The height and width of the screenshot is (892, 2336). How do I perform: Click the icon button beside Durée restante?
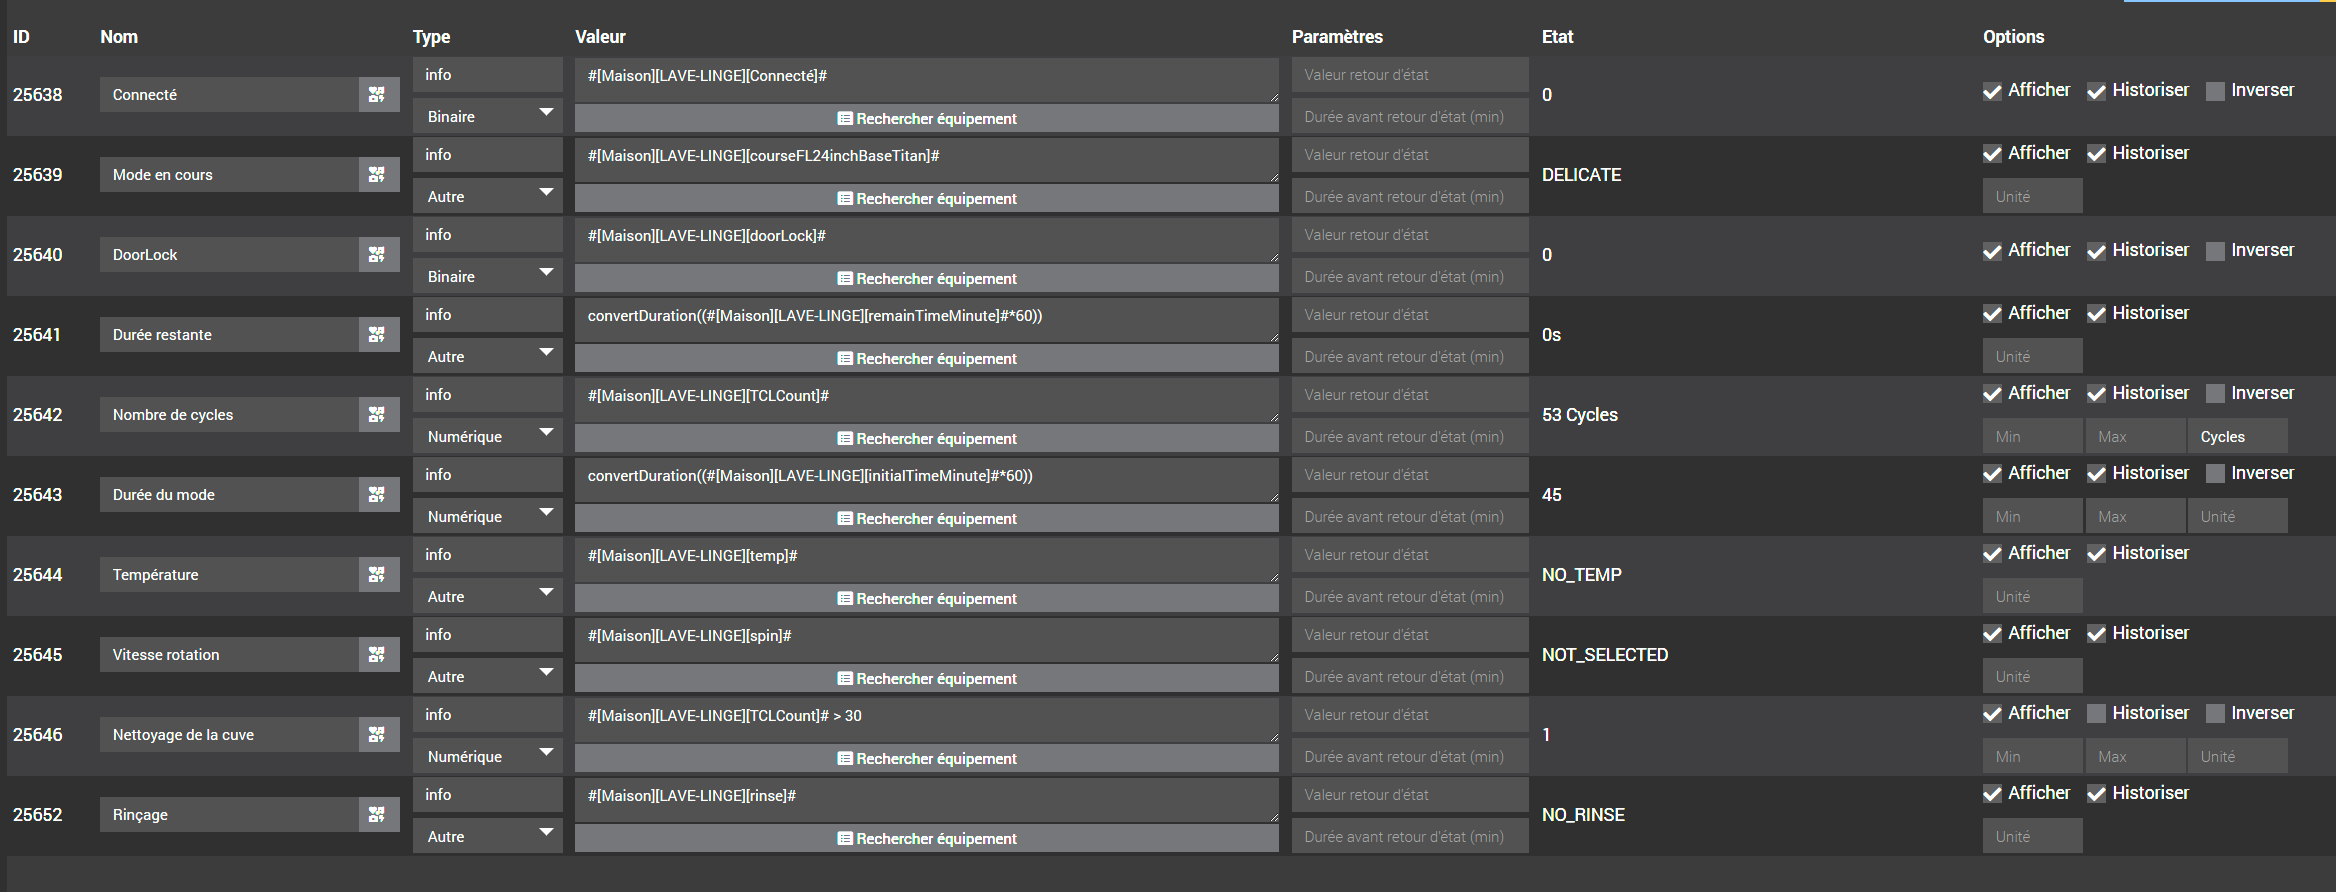pyautogui.click(x=377, y=335)
